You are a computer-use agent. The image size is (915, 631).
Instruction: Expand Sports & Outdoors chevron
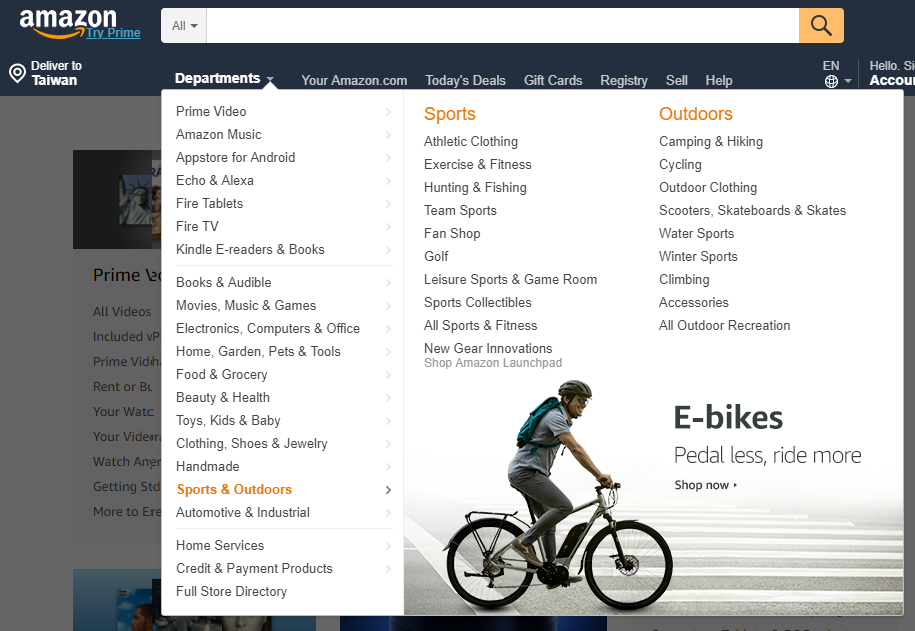coord(388,490)
